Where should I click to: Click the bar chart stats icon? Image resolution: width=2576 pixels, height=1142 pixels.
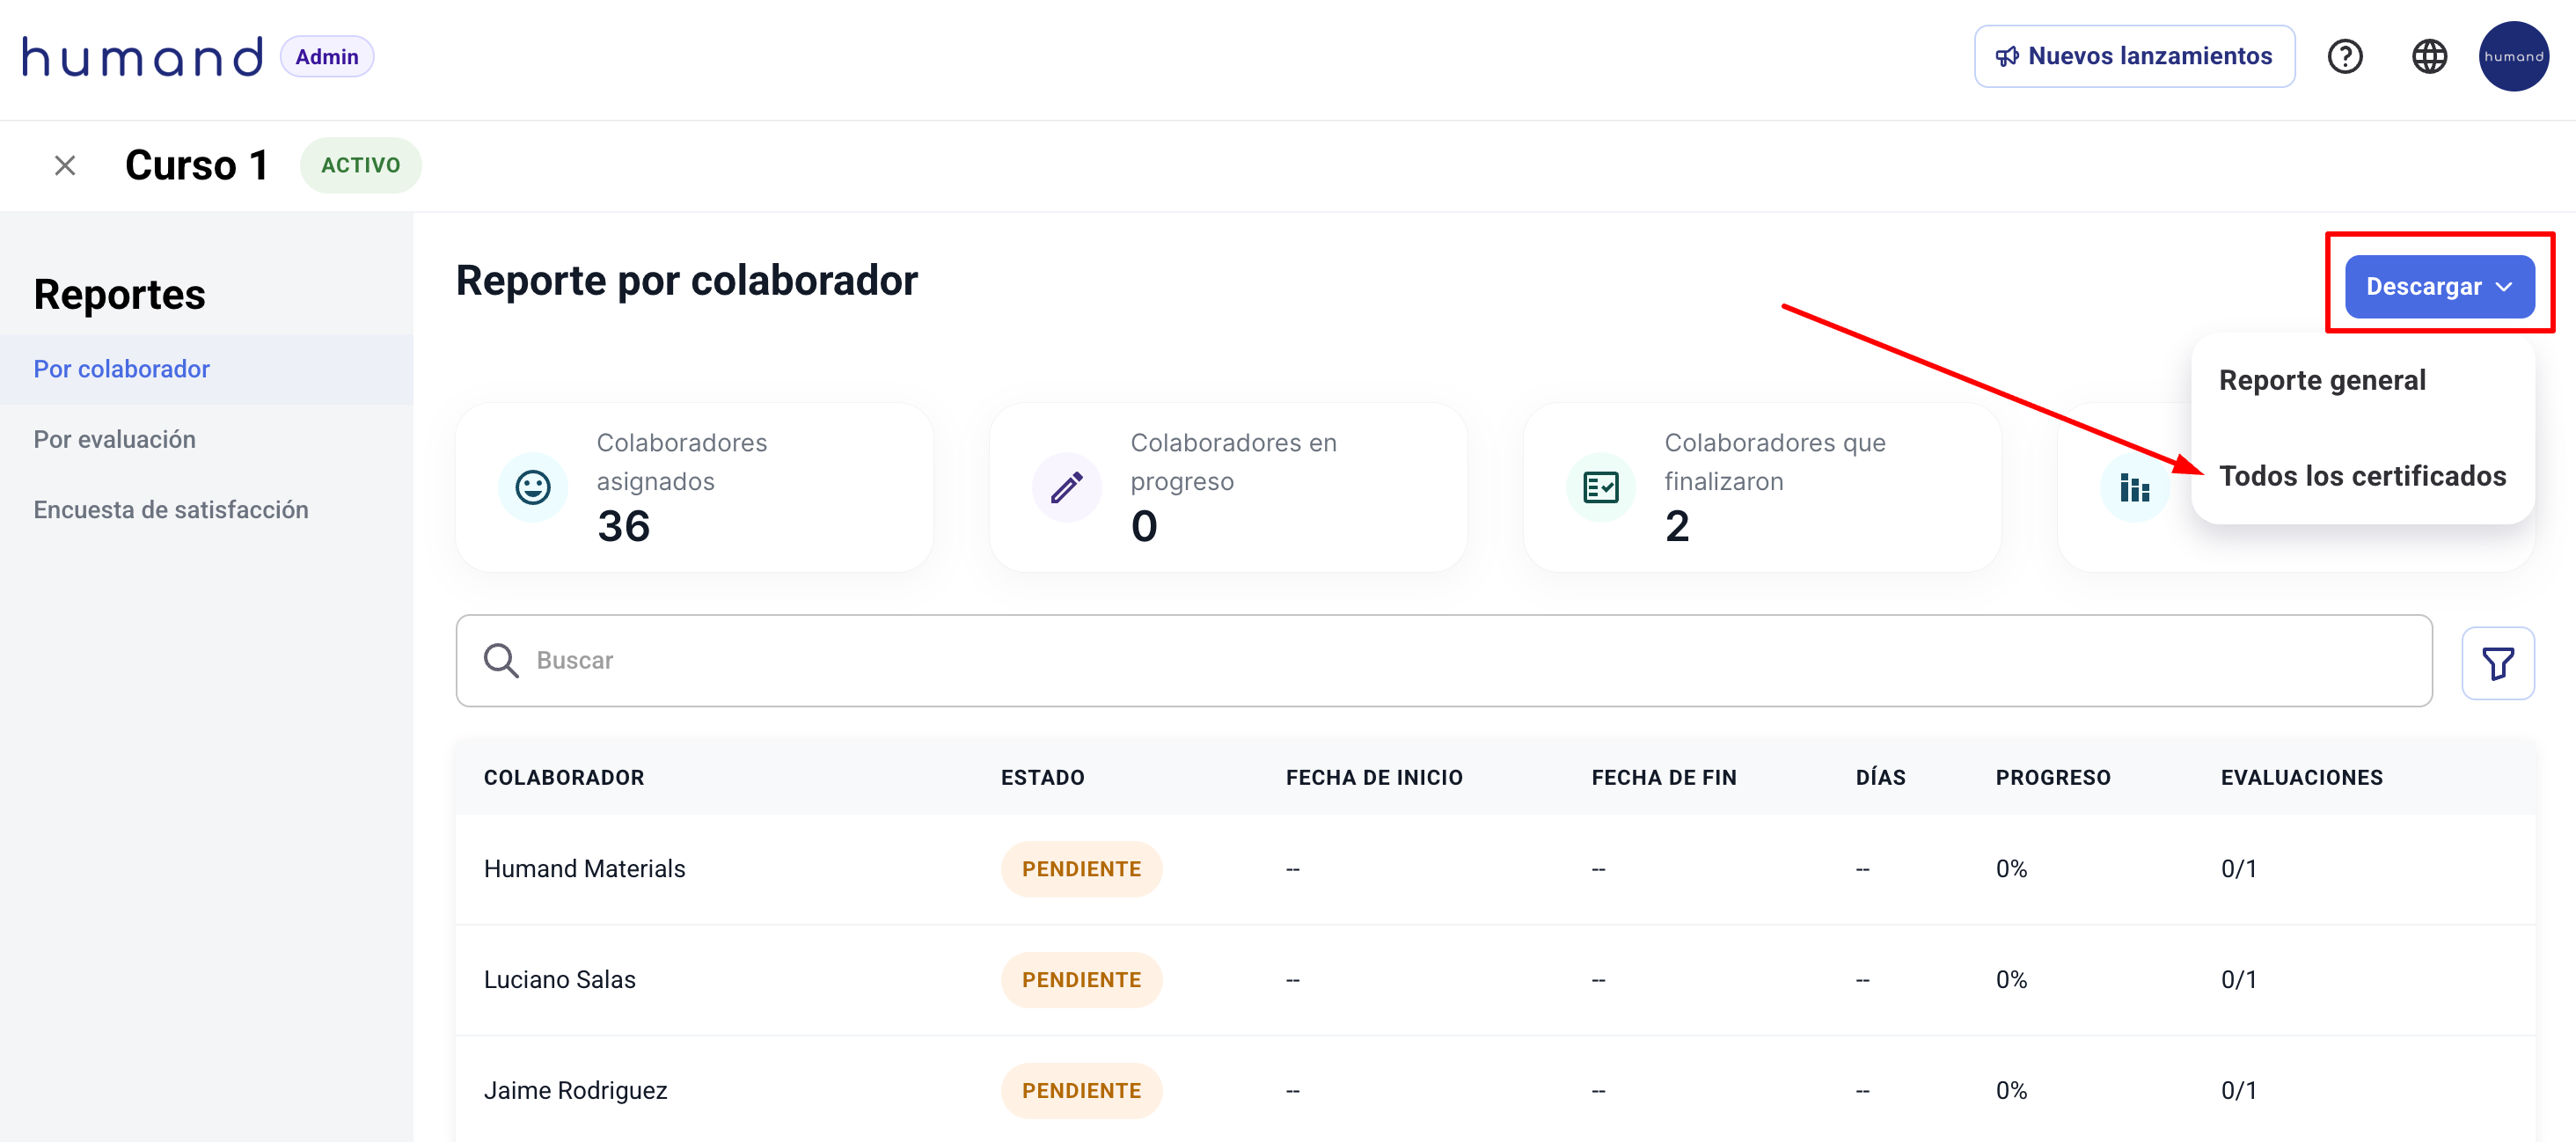2134,488
